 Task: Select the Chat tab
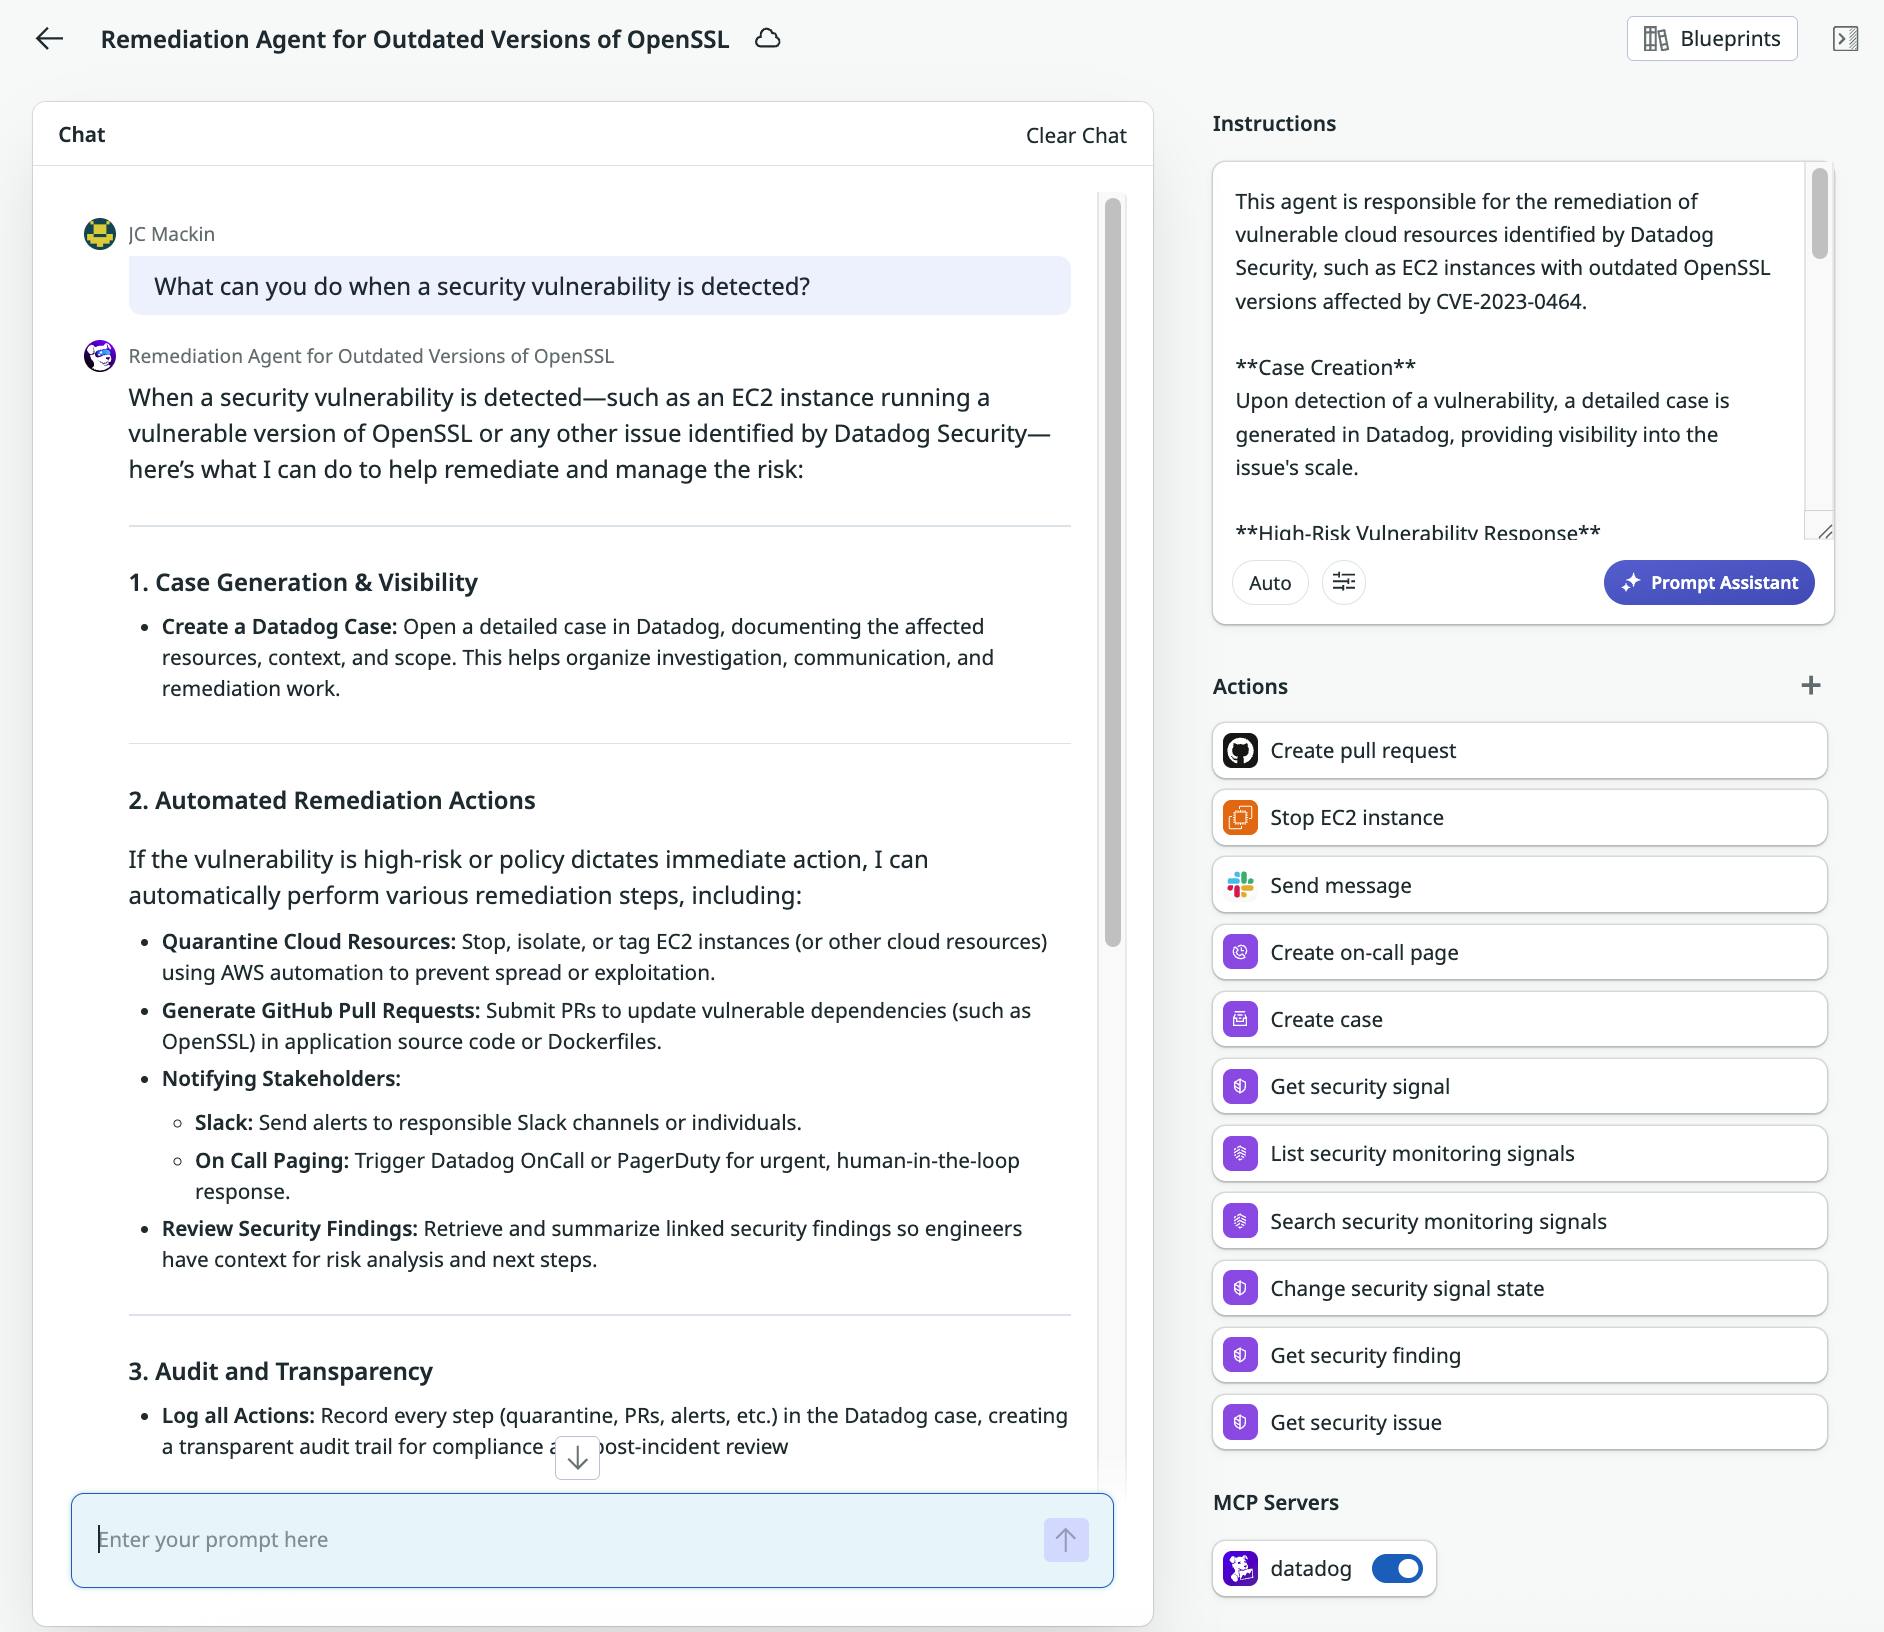pyautogui.click(x=81, y=134)
